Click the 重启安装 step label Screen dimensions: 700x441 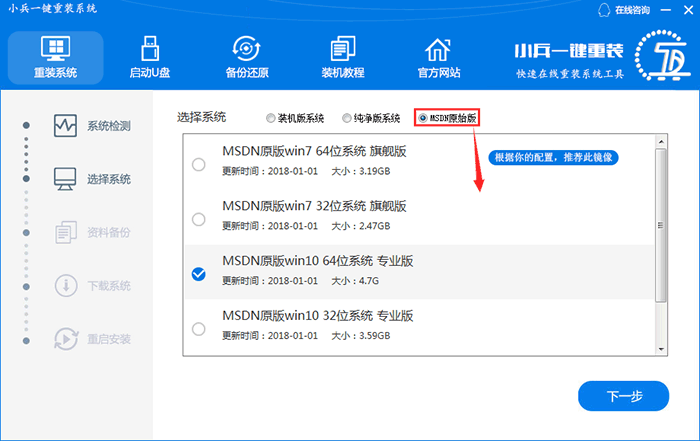click(108, 339)
